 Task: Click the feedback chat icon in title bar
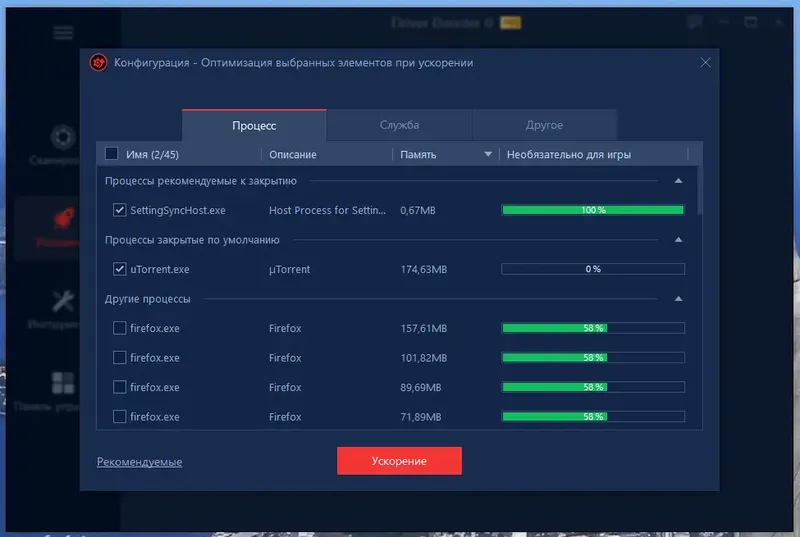[x=694, y=22]
